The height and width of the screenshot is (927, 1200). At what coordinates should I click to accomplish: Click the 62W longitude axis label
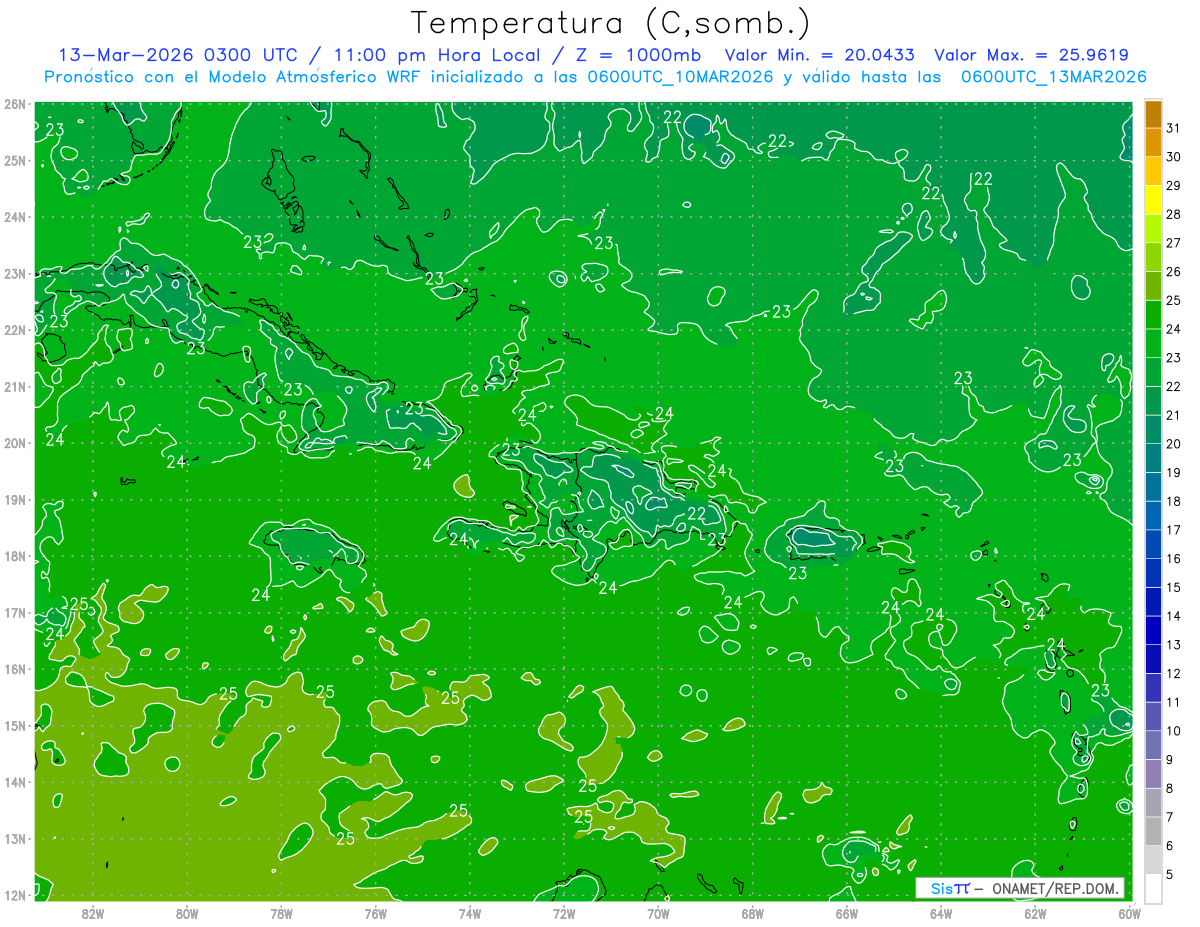click(x=1036, y=913)
